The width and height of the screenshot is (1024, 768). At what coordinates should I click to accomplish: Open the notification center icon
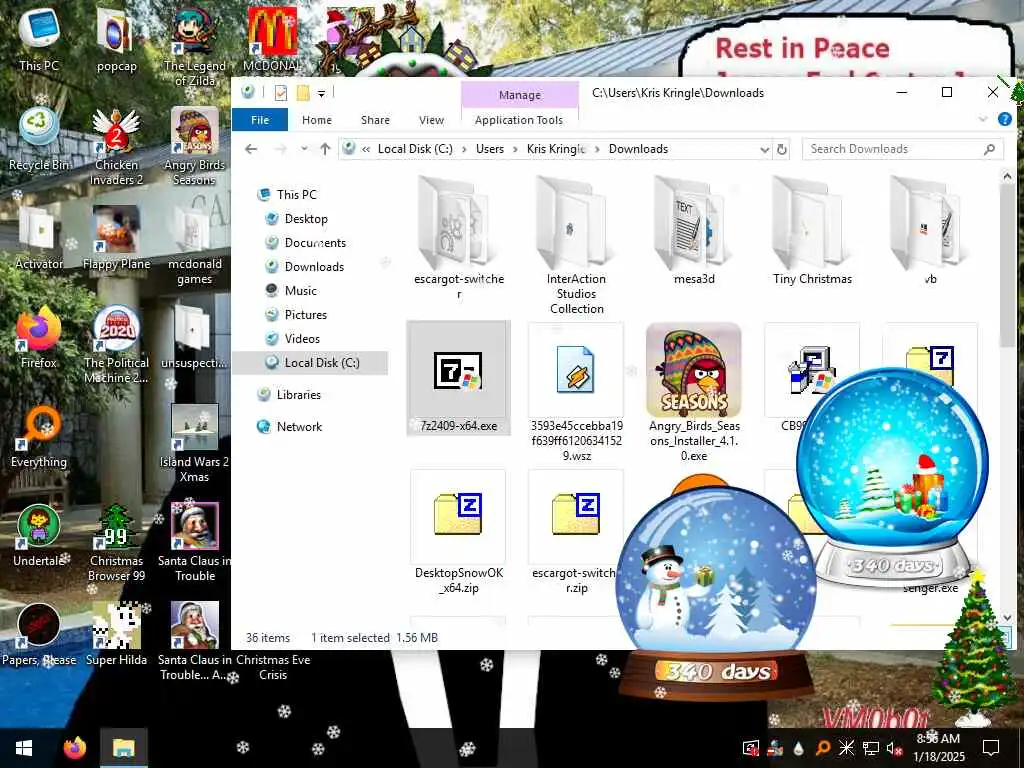(991, 748)
